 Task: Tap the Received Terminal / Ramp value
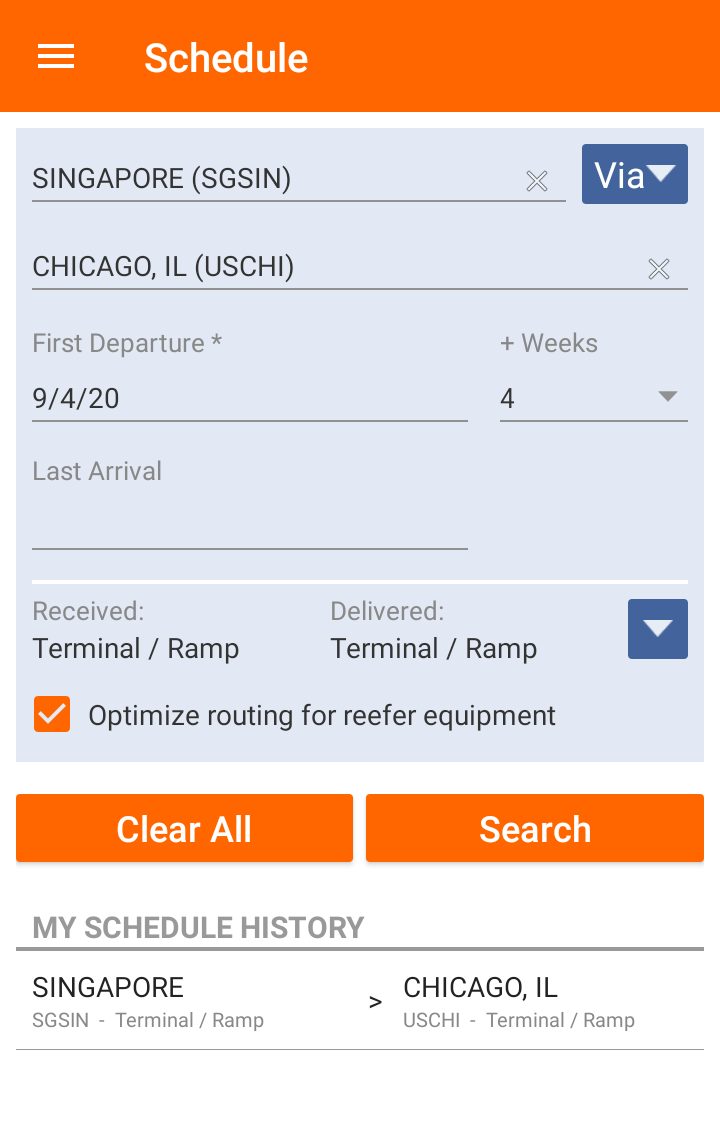(x=136, y=649)
